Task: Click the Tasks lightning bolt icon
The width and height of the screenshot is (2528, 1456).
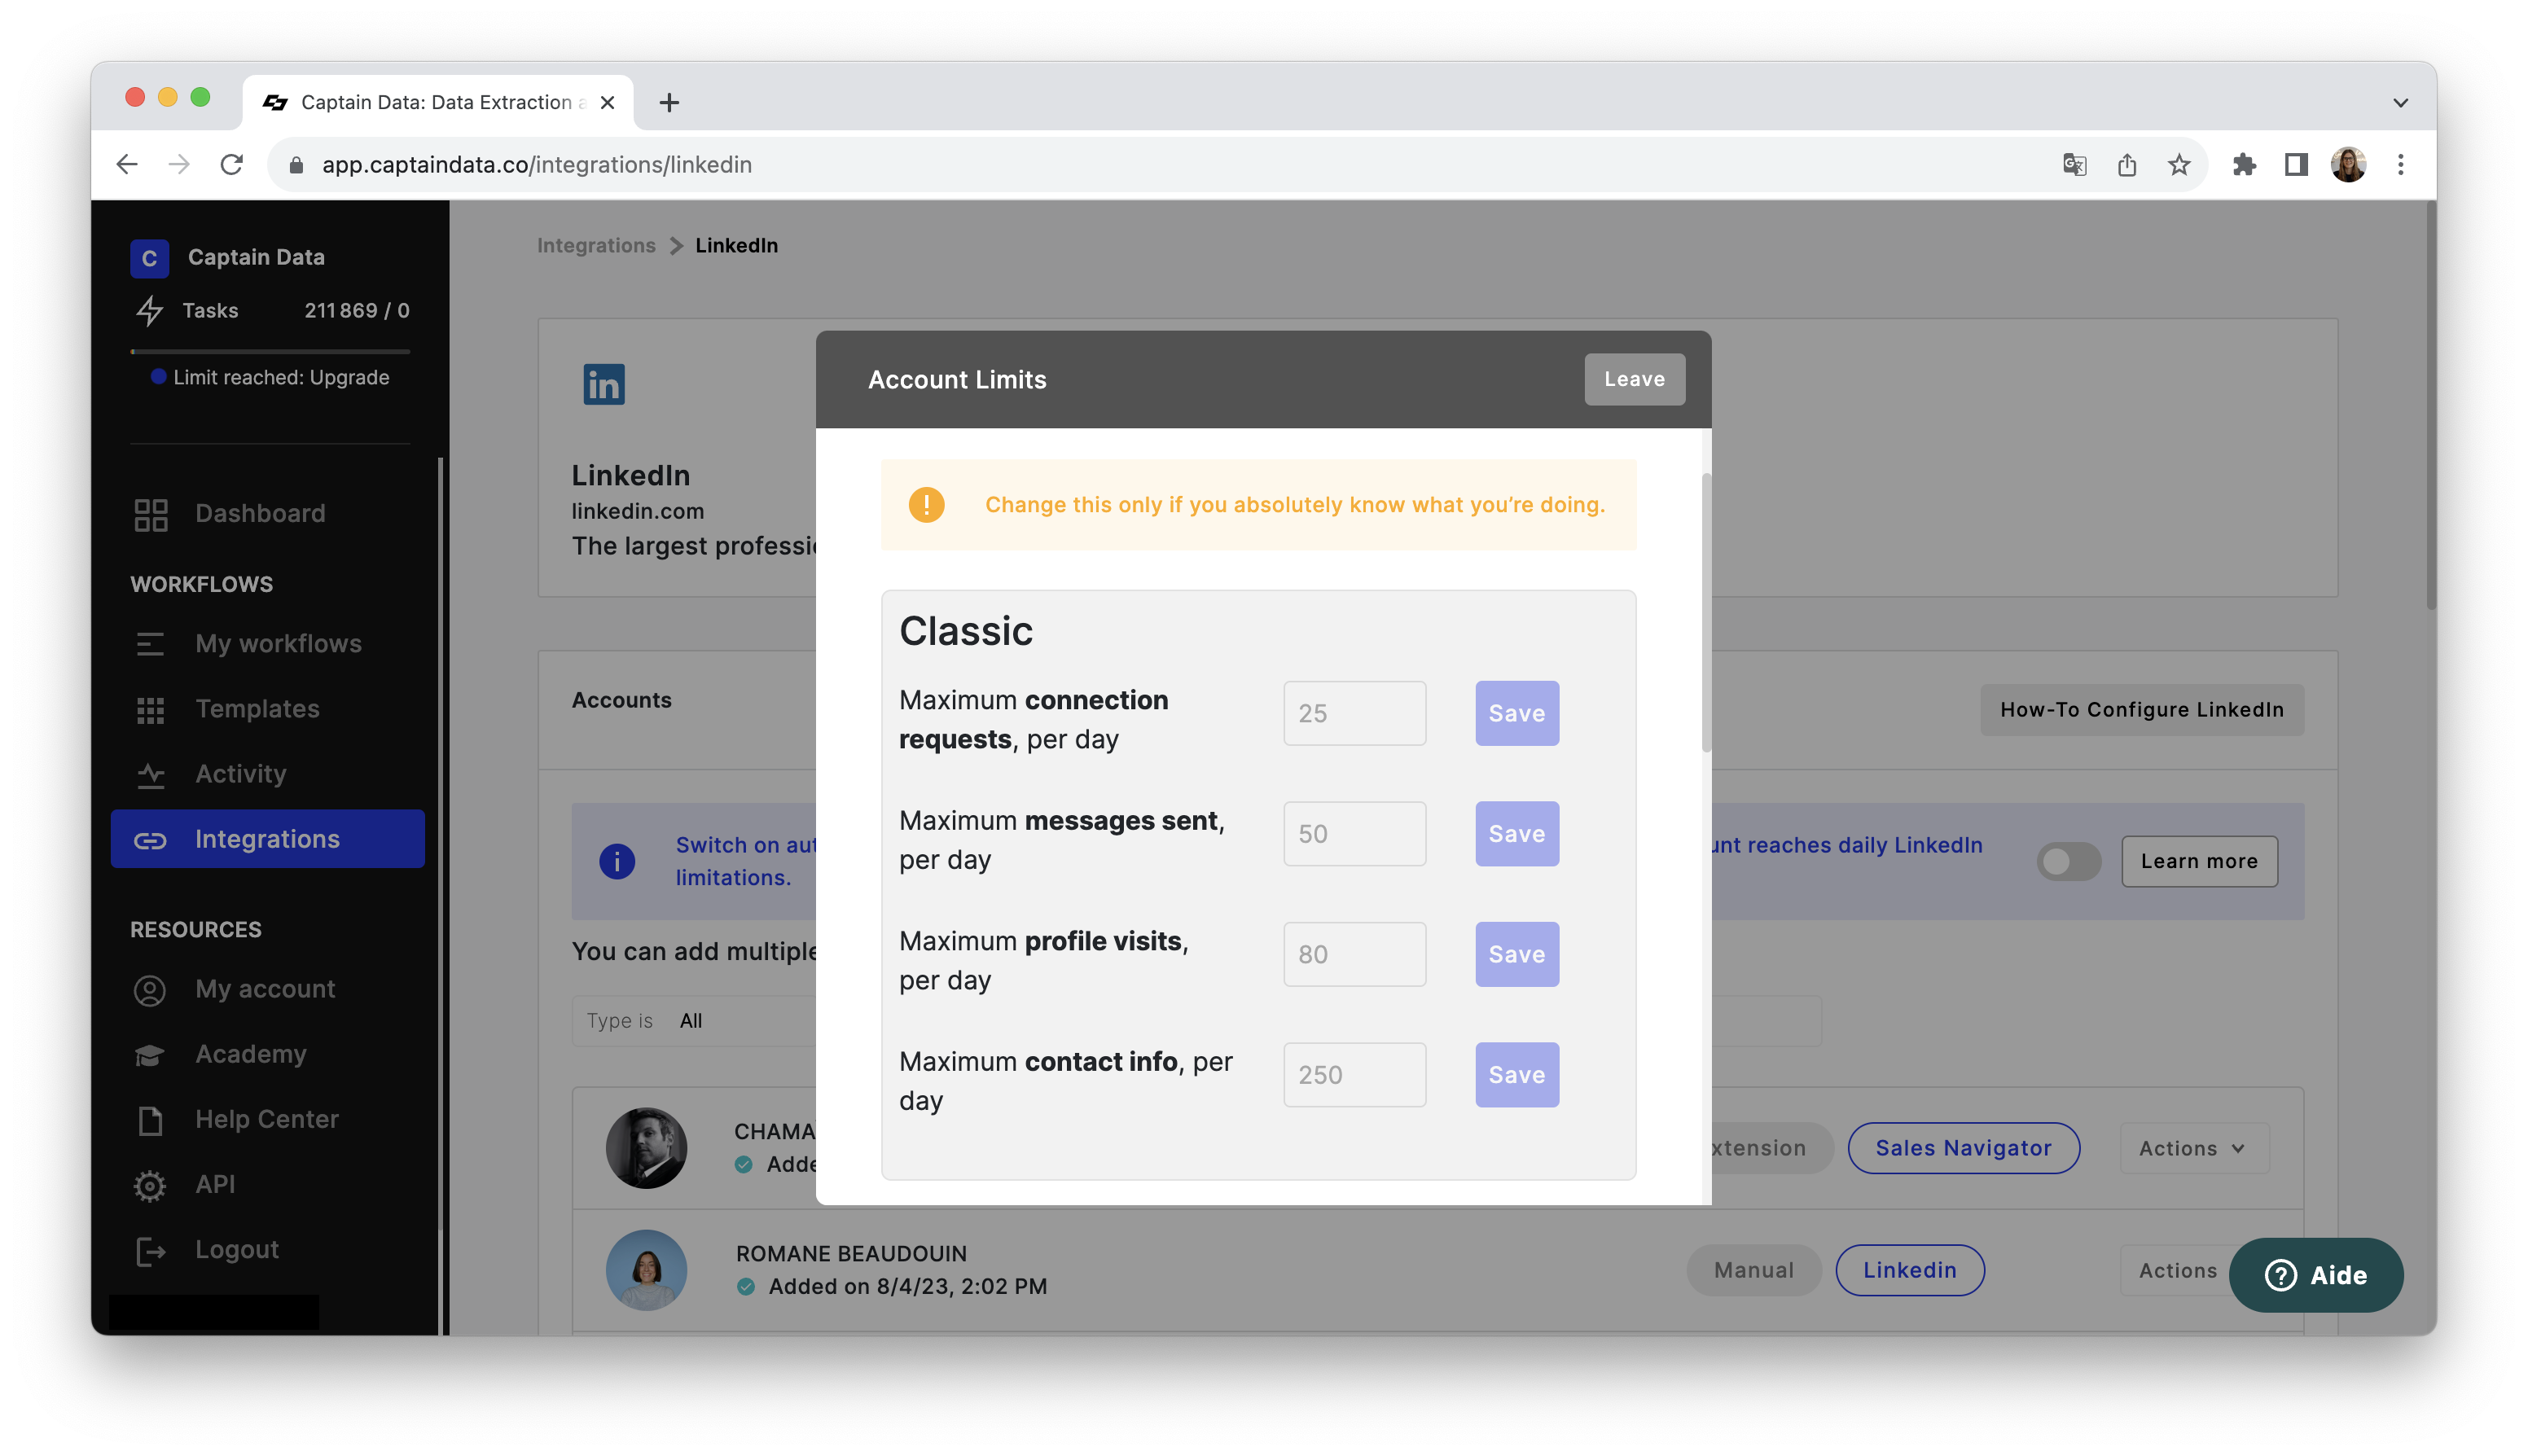Action: tap(149, 311)
